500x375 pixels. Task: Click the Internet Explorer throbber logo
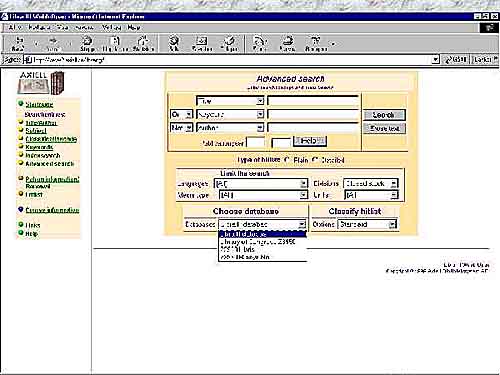489,28
